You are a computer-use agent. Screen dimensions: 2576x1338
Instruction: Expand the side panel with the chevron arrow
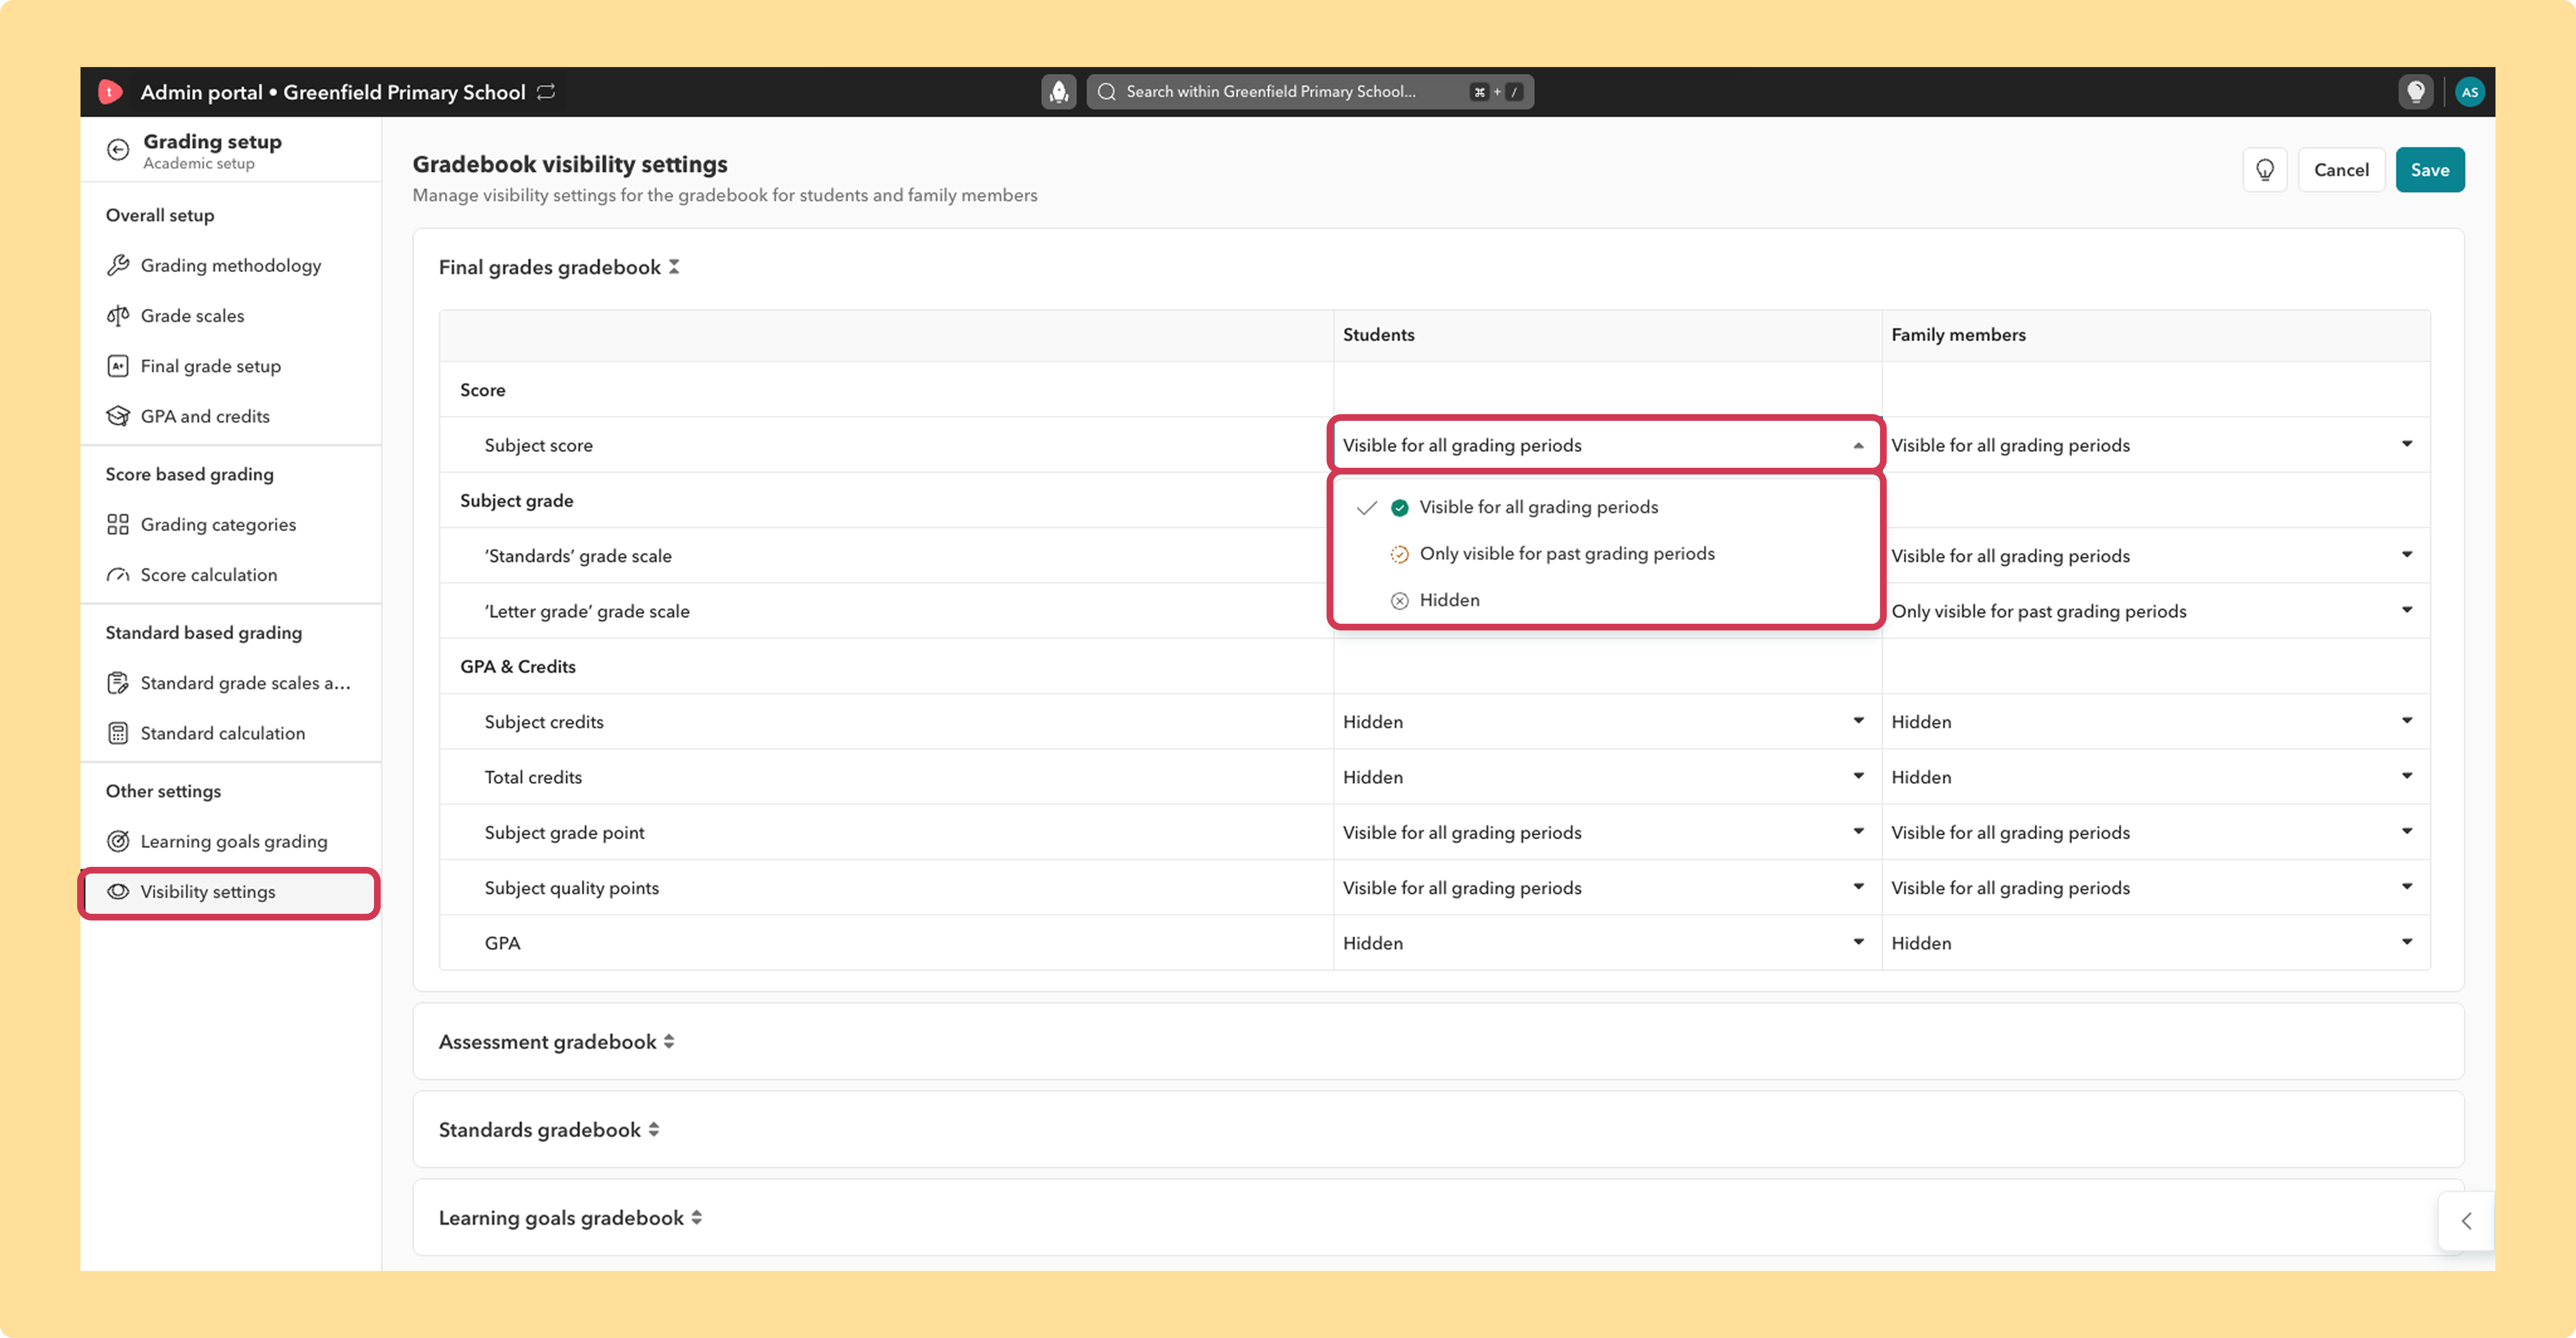pyautogui.click(x=2467, y=1221)
